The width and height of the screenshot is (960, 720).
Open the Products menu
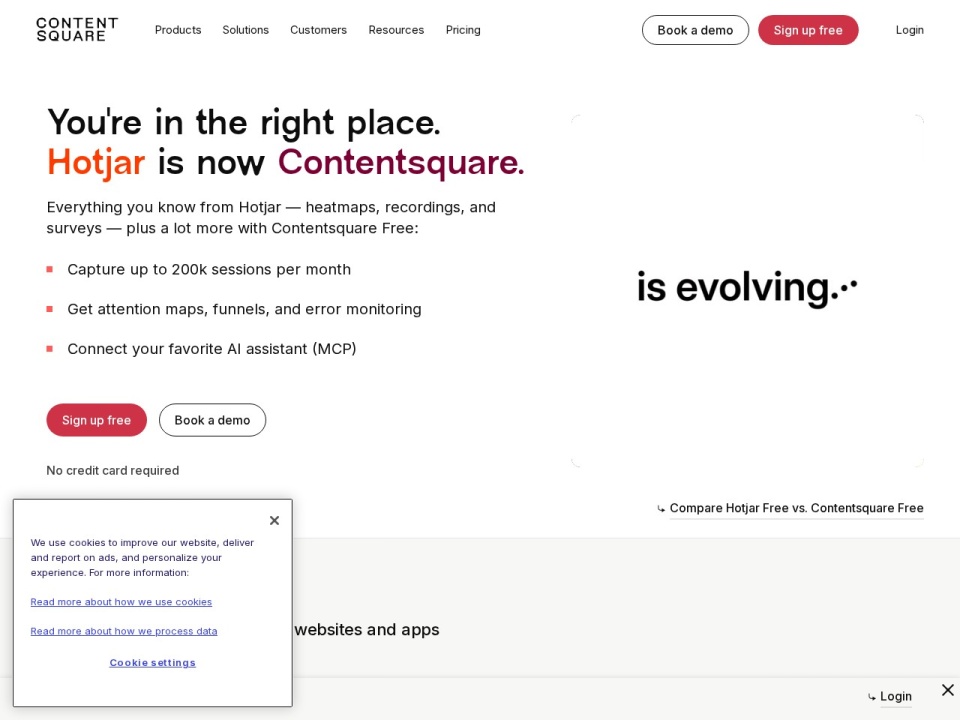(x=178, y=30)
